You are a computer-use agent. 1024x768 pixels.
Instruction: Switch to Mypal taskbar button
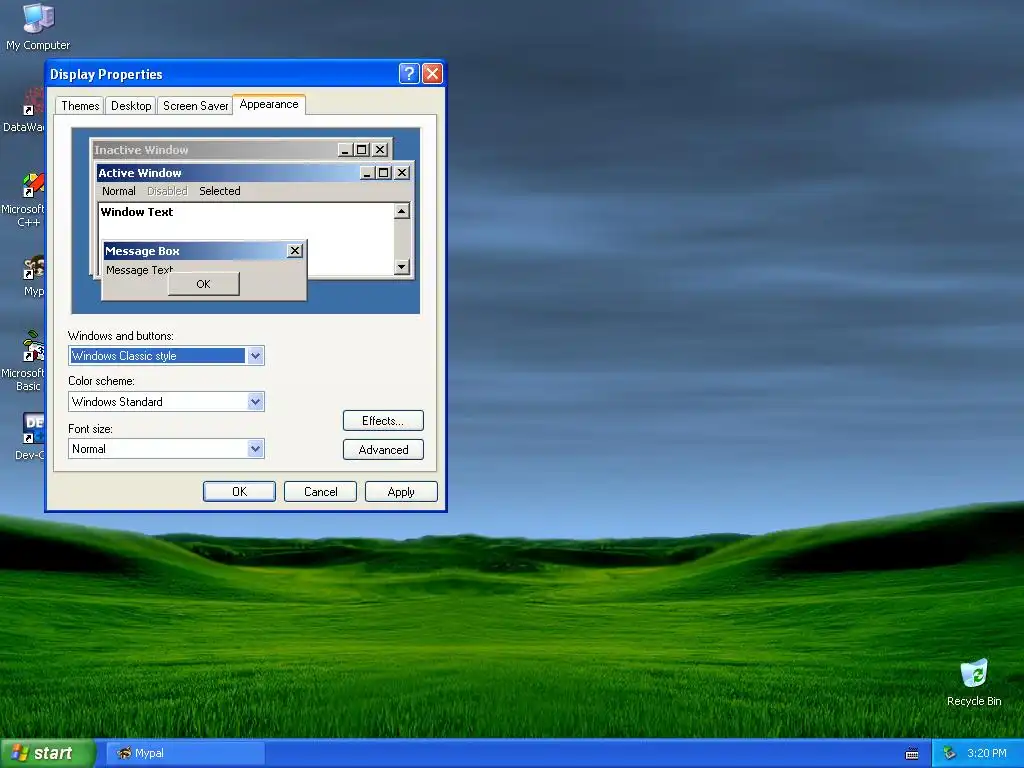185,753
